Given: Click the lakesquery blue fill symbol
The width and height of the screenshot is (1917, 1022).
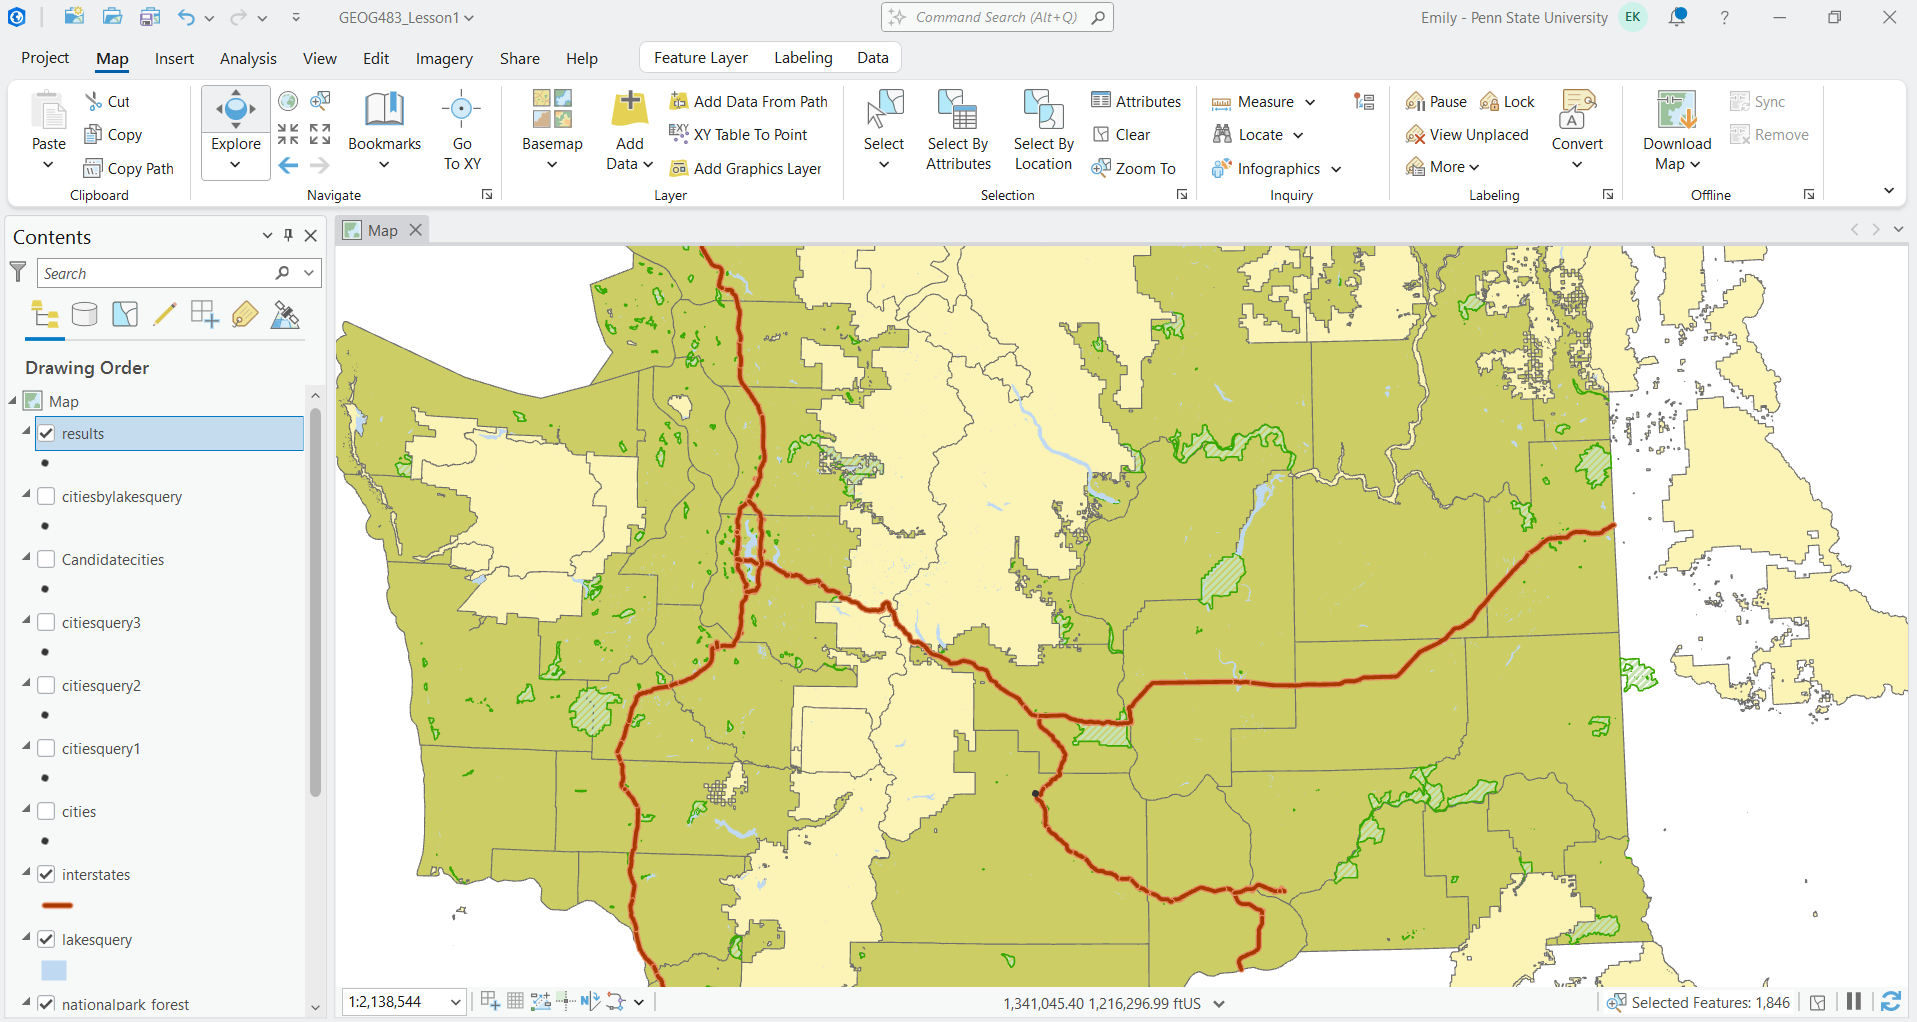Looking at the screenshot, I should click(x=54, y=970).
